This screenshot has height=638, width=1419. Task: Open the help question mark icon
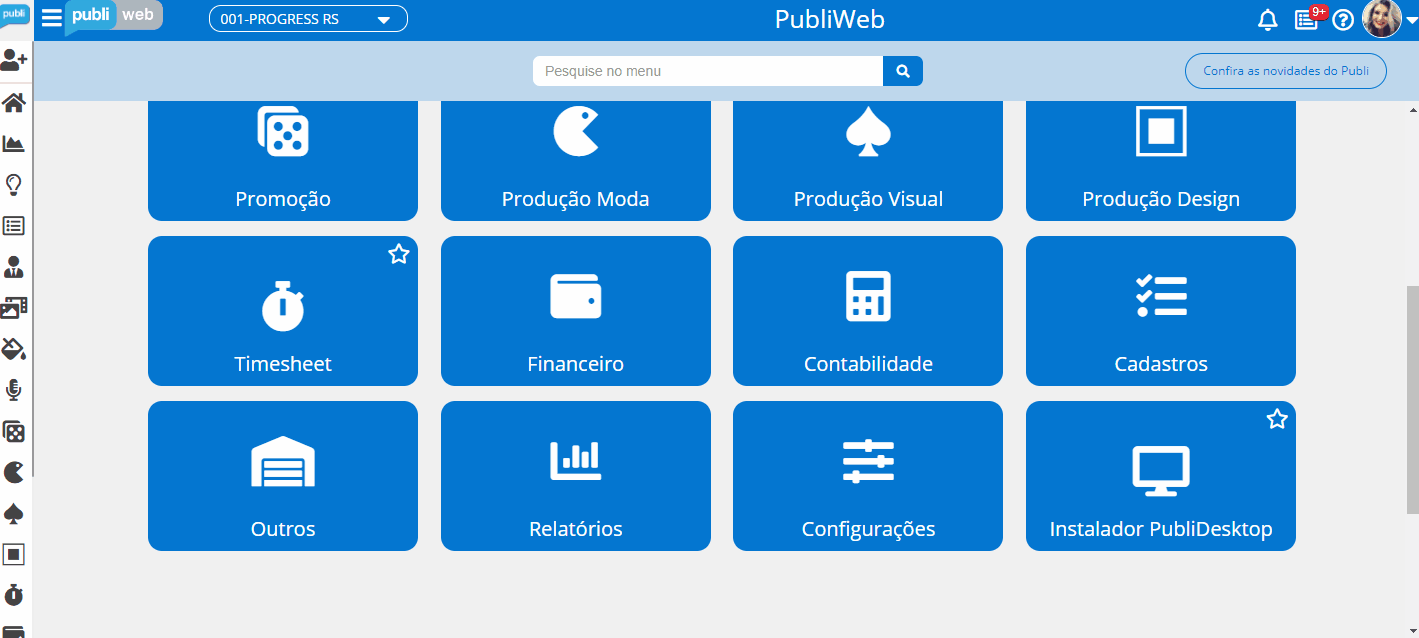[1343, 20]
